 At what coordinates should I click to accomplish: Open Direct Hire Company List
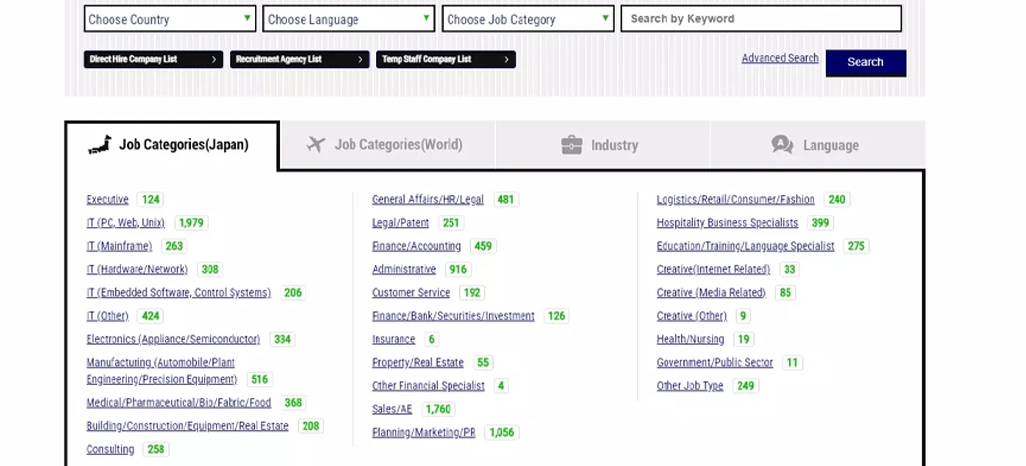tap(153, 60)
